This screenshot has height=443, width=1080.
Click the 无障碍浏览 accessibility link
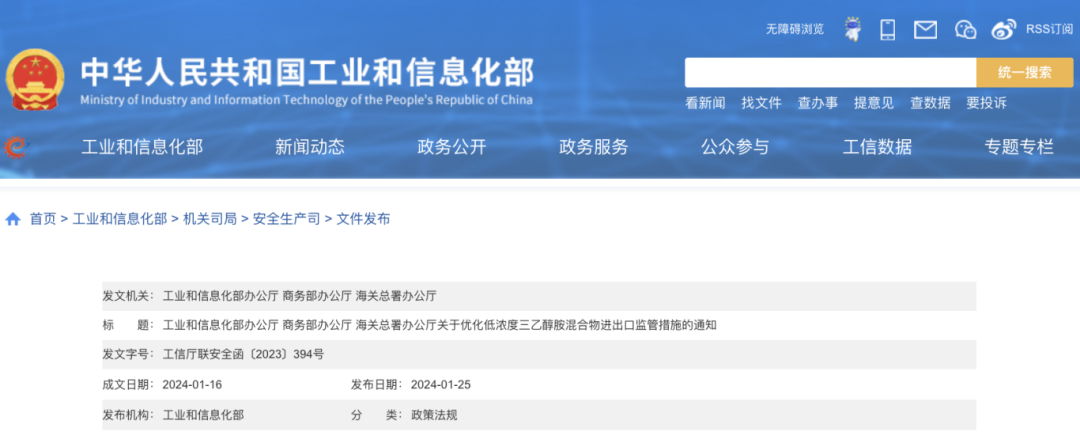(x=795, y=29)
